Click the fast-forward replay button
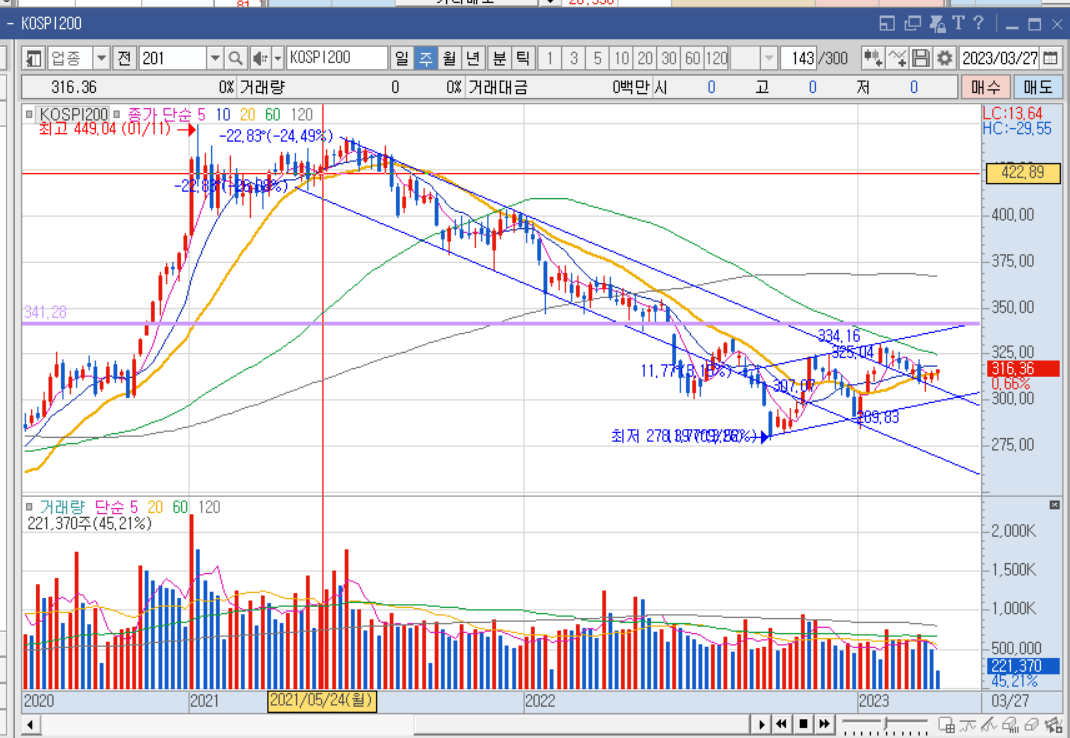 coord(824,724)
